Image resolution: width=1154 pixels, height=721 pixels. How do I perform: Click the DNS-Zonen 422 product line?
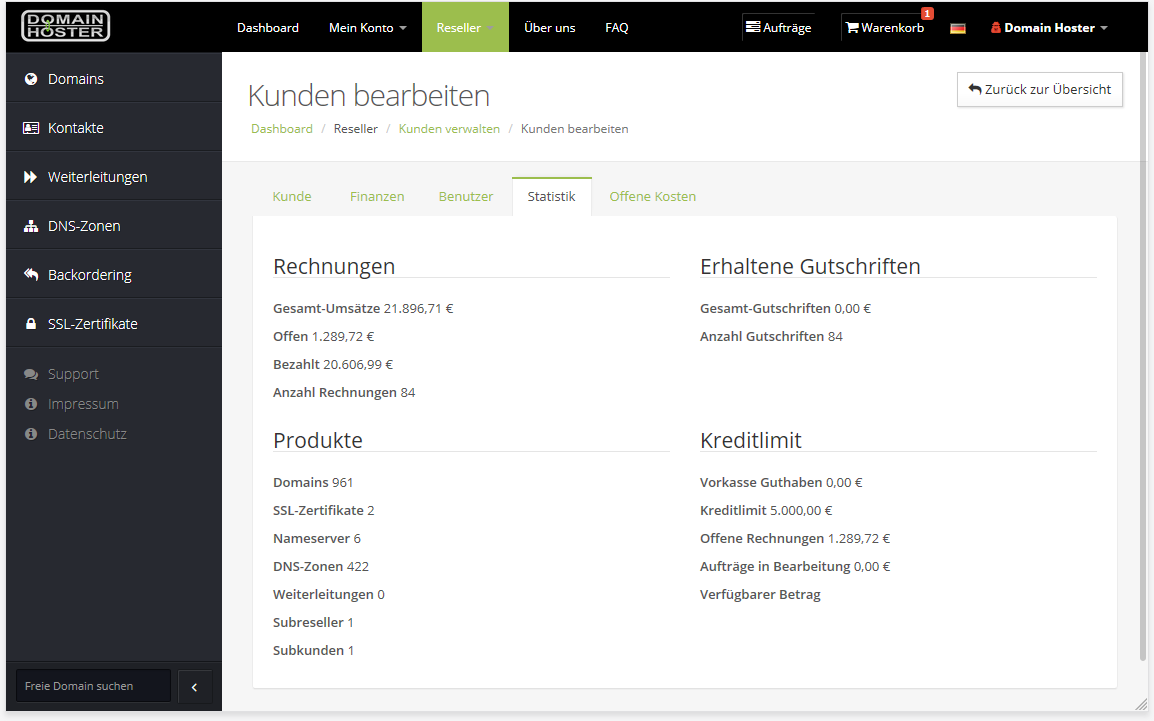[321, 566]
